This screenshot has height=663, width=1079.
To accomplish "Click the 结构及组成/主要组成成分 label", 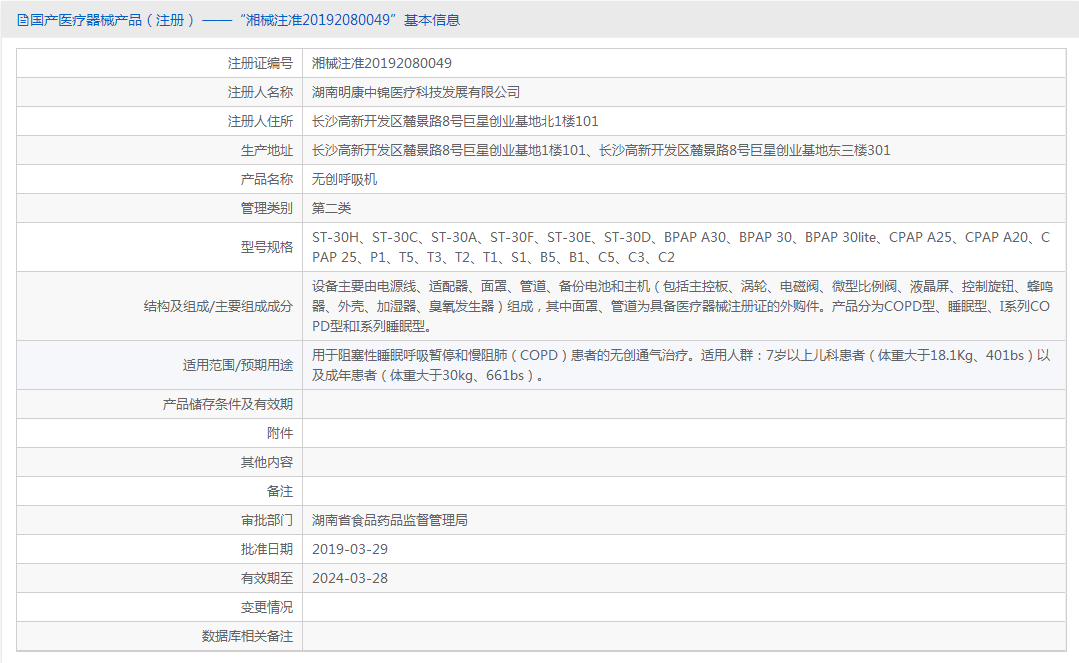I will [218, 306].
